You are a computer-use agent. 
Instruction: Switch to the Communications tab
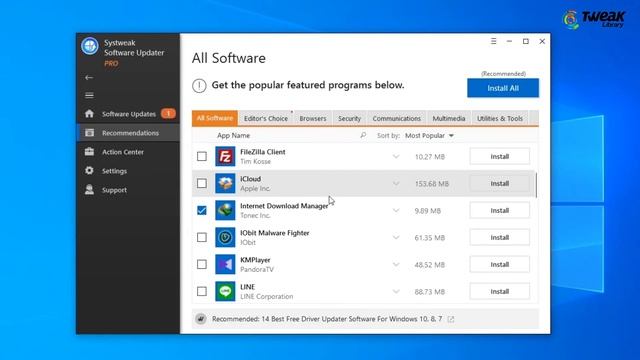(x=396, y=118)
